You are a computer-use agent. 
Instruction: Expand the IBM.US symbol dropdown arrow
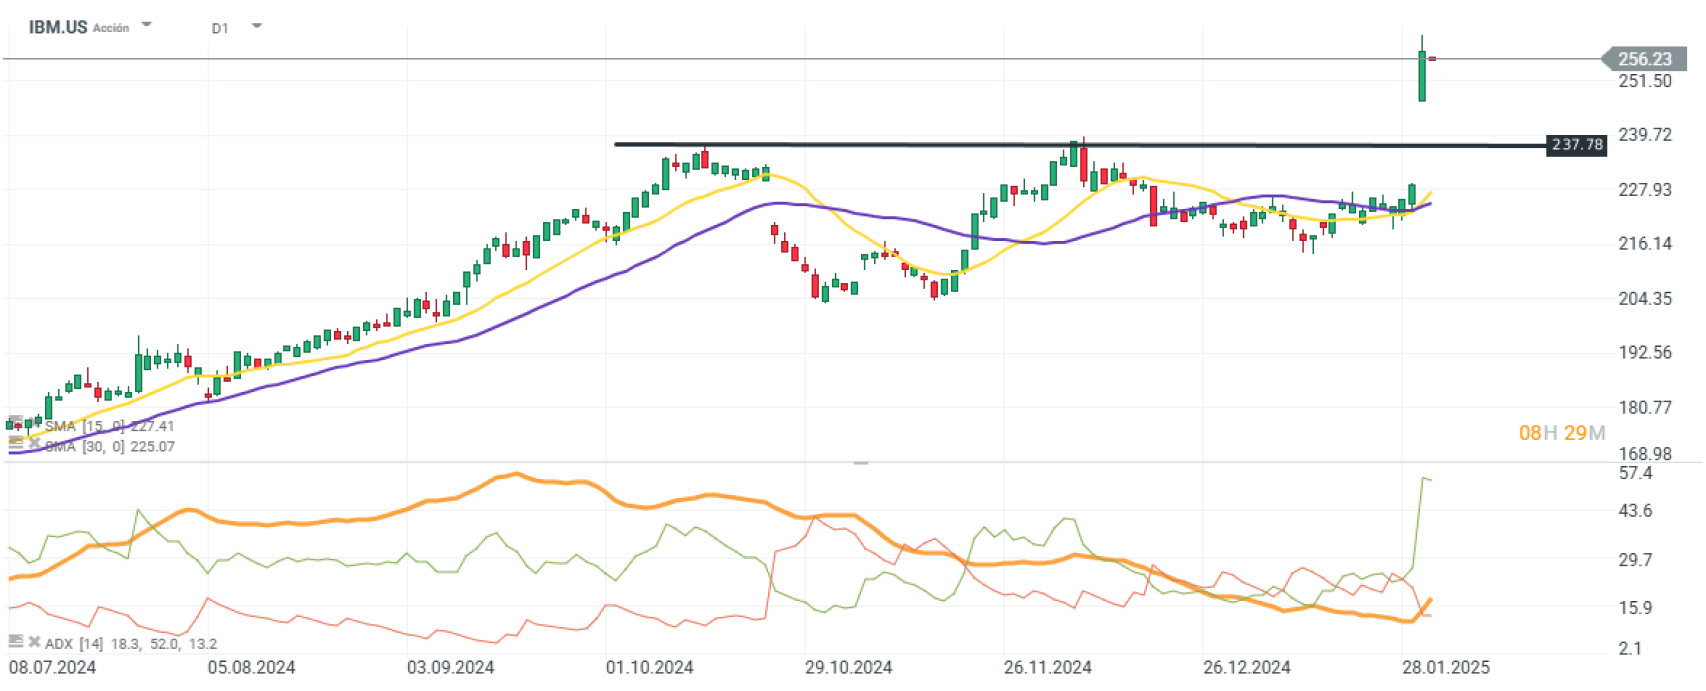click(x=147, y=25)
